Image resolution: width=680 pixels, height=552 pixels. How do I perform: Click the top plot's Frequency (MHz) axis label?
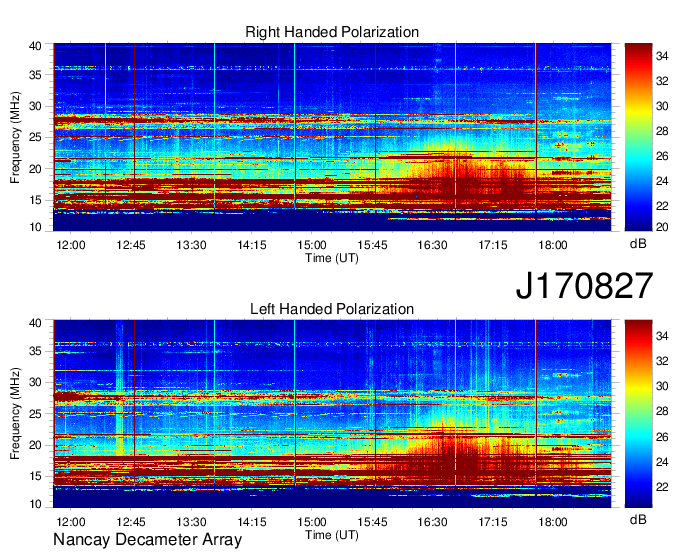pos(15,137)
